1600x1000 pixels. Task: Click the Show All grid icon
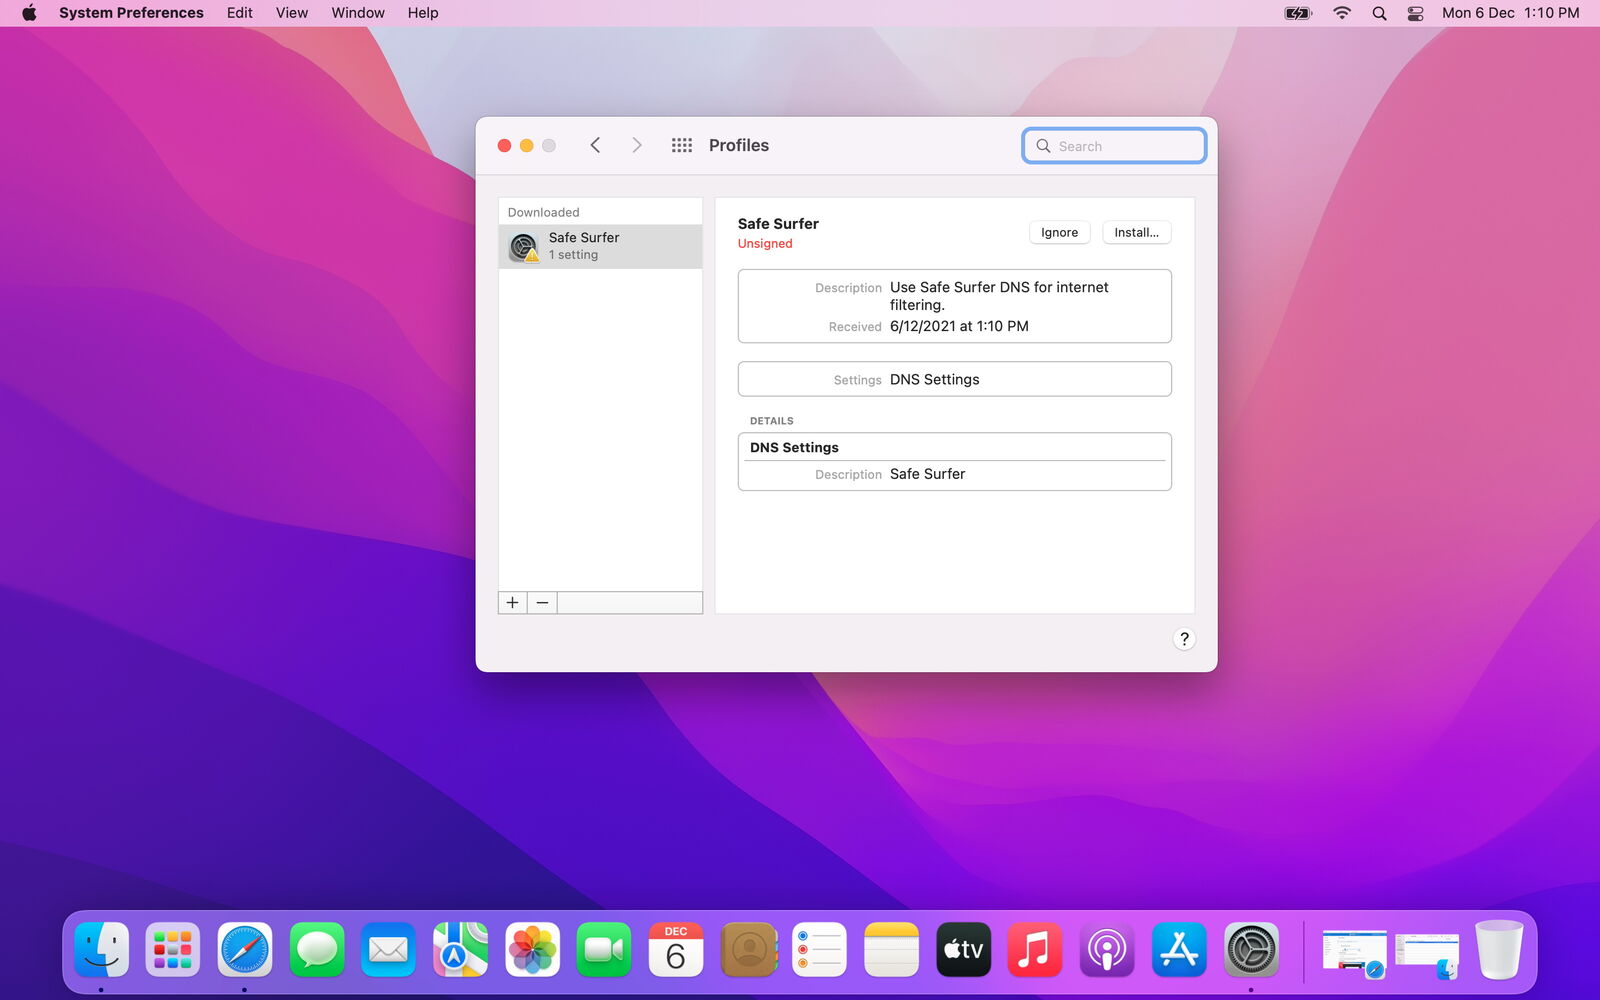point(681,145)
